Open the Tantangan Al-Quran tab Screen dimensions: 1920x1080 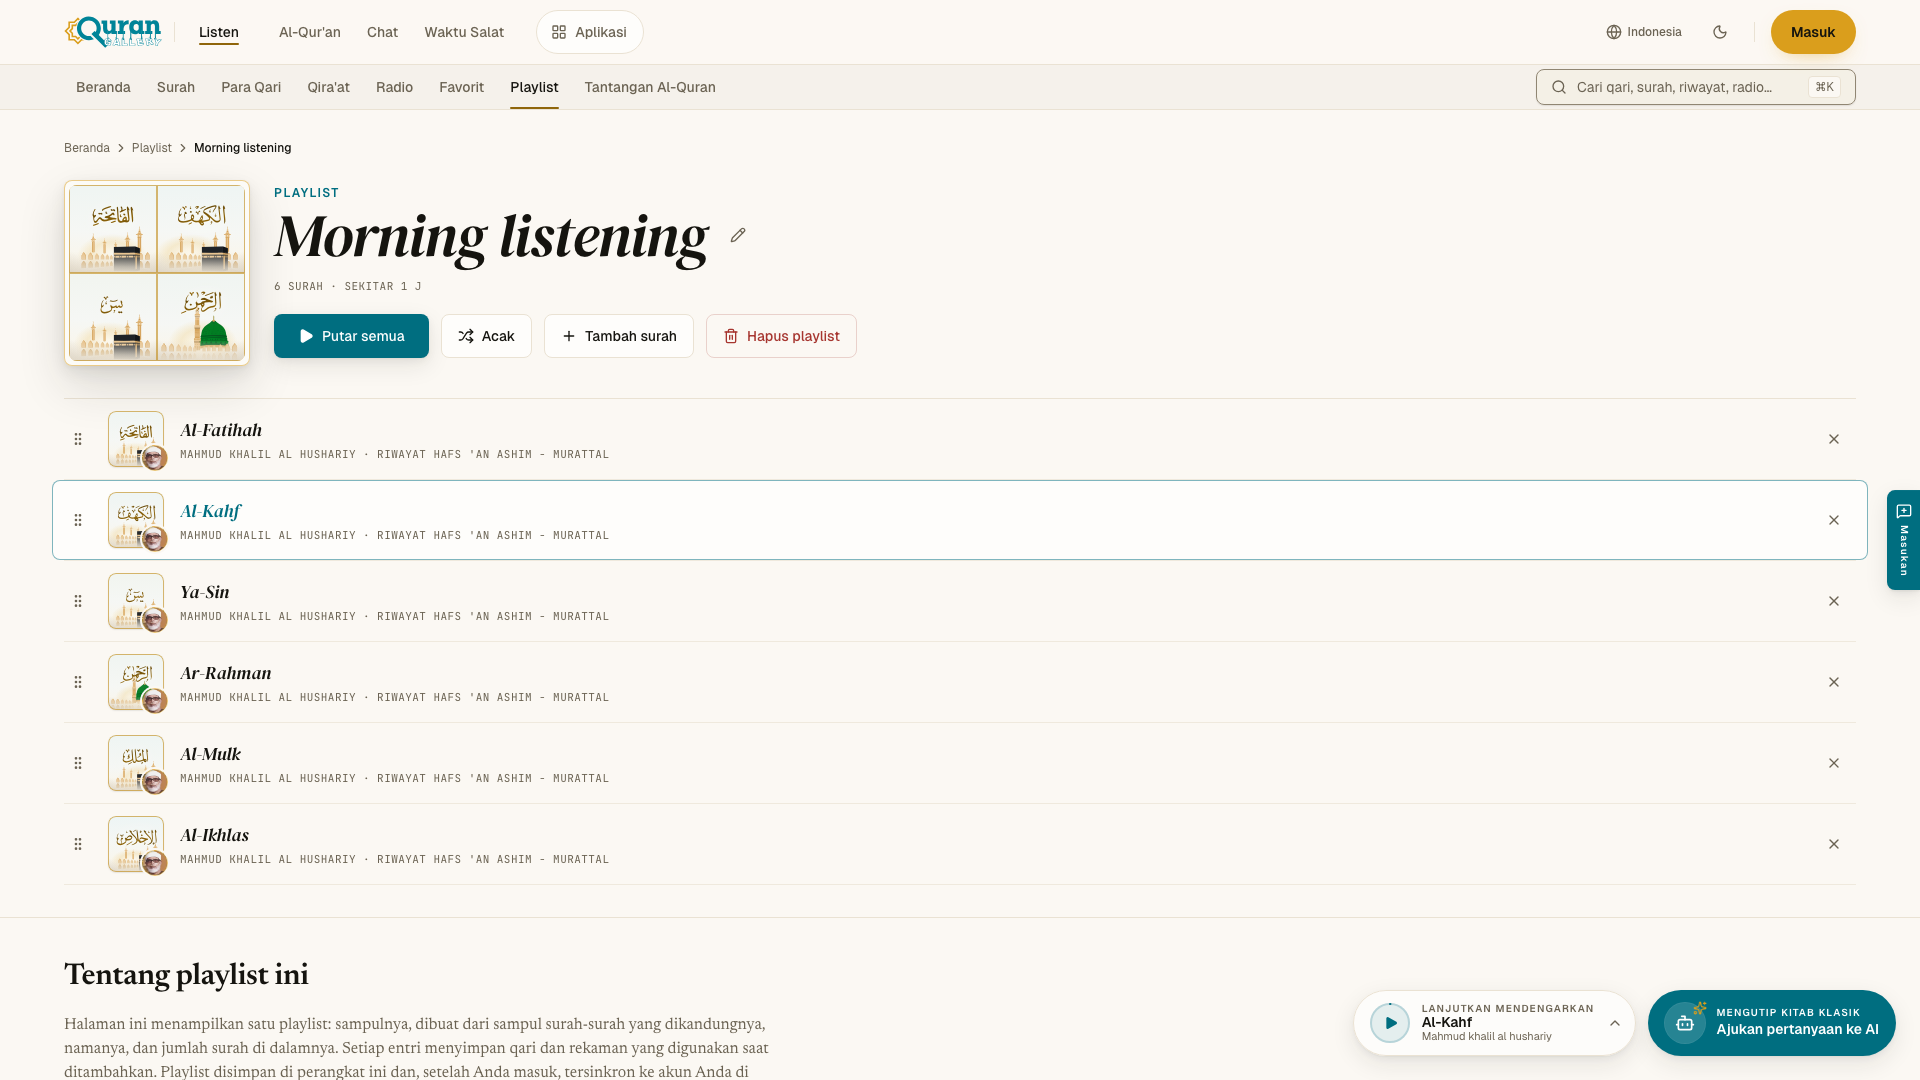[x=650, y=87]
